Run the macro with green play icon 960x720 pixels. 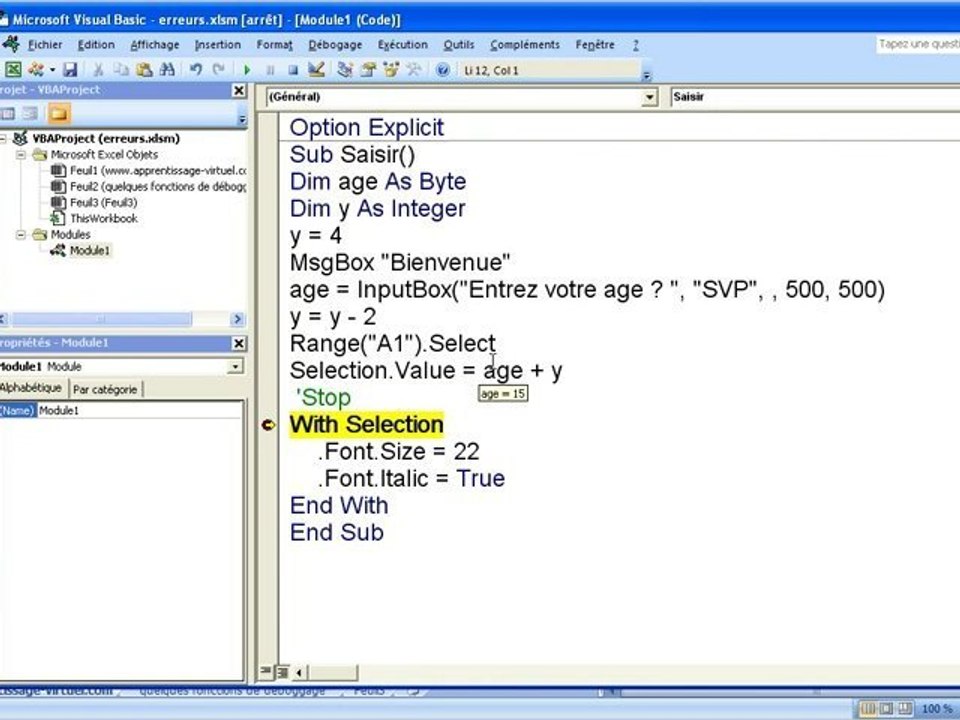[x=247, y=70]
